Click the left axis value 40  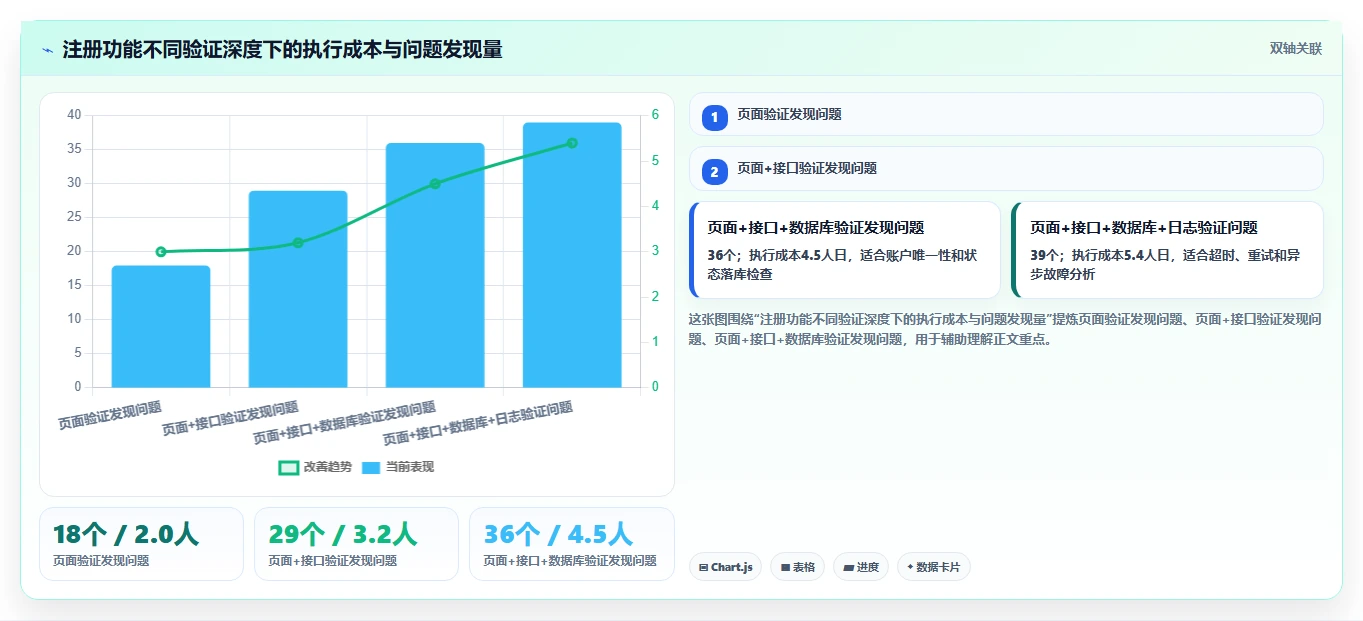(74, 115)
